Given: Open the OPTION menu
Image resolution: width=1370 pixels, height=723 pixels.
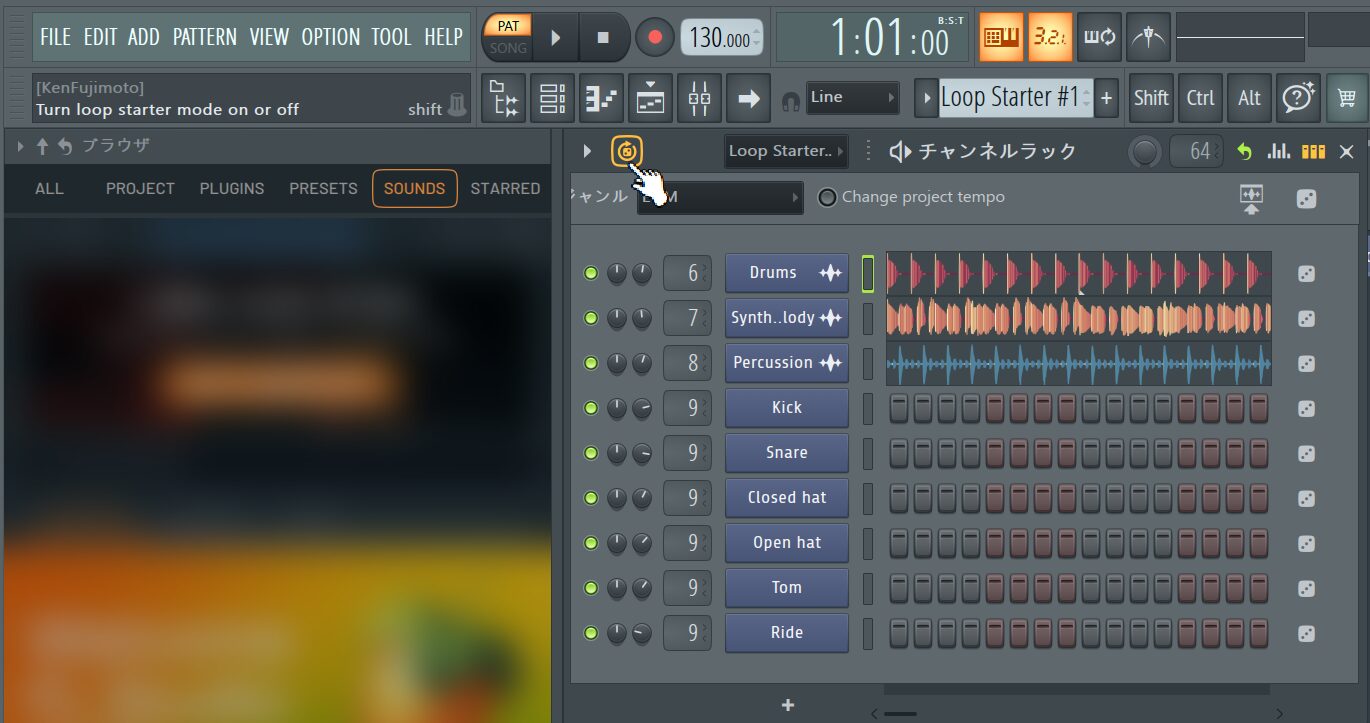Looking at the screenshot, I should 330,37.
